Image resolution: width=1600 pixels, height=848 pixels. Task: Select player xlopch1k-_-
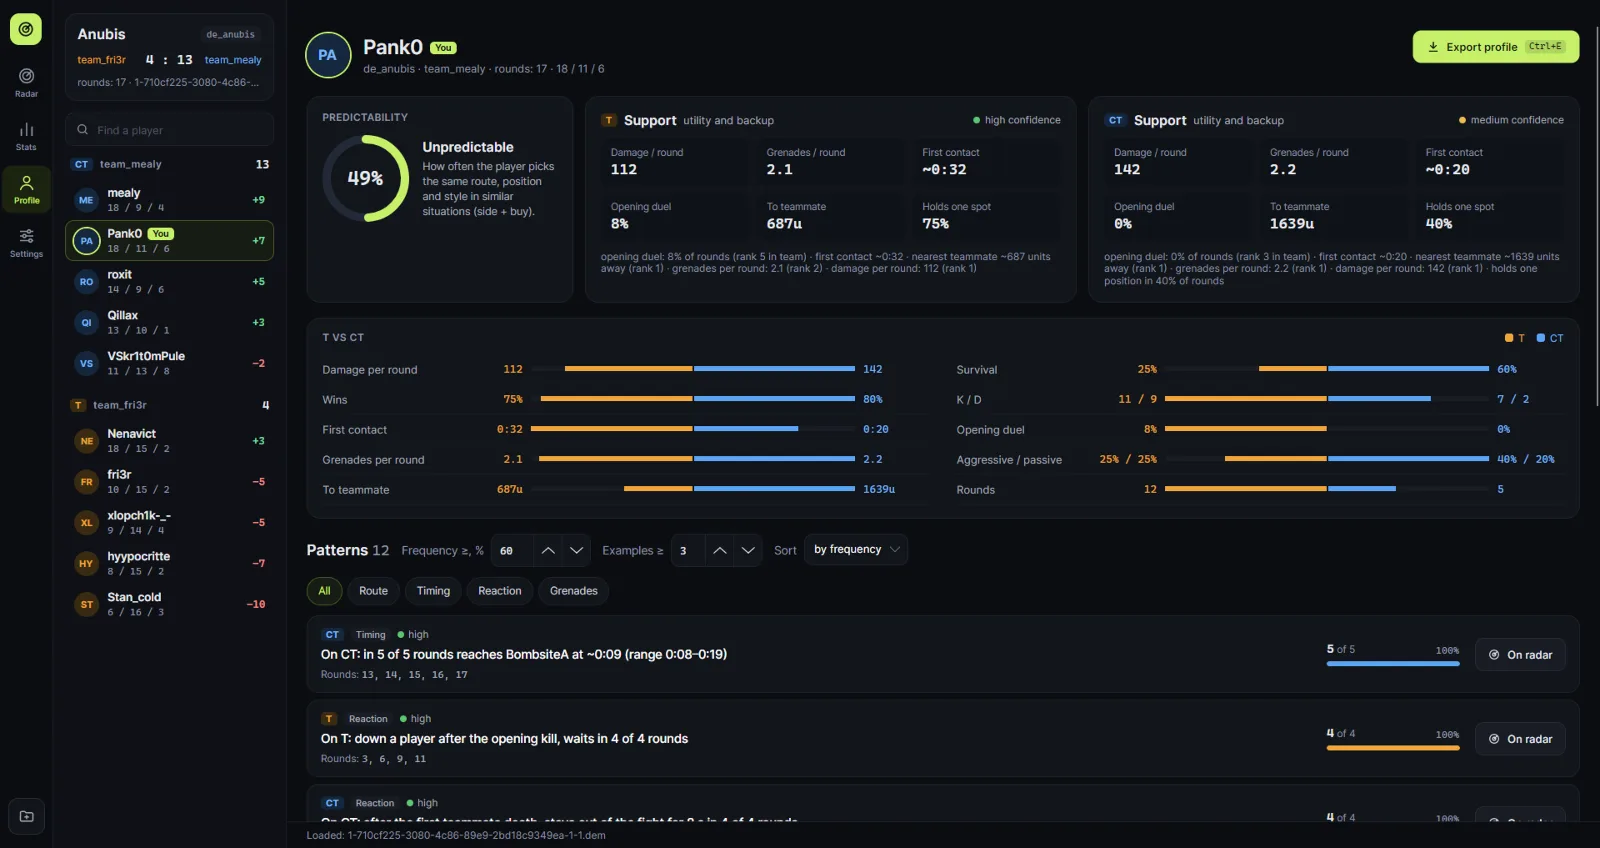tap(170, 523)
